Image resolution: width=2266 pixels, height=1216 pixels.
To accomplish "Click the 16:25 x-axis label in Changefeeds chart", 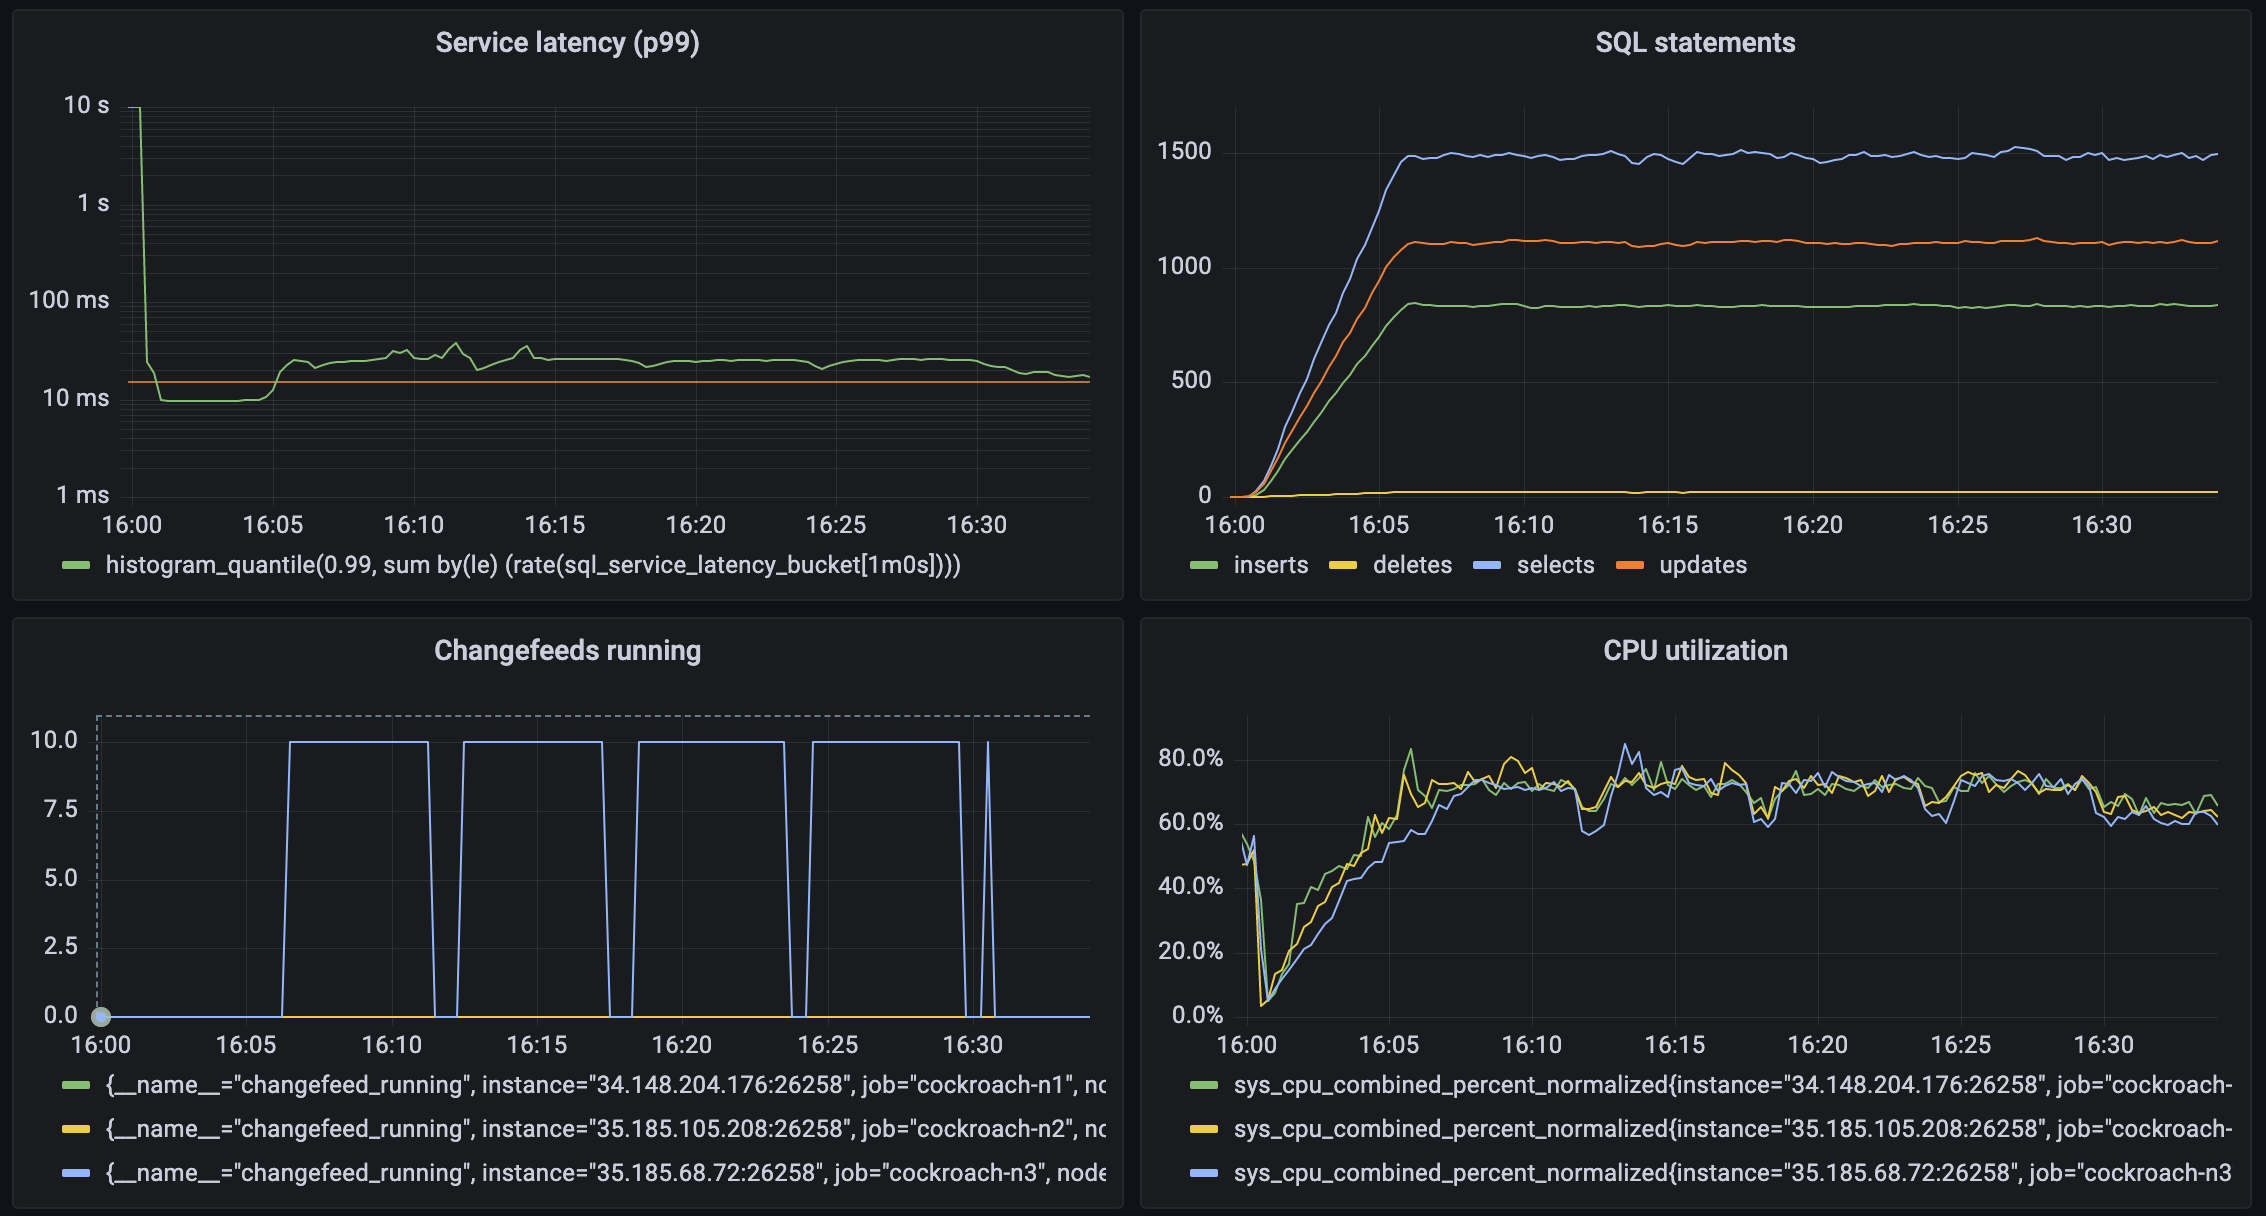I will [828, 1045].
